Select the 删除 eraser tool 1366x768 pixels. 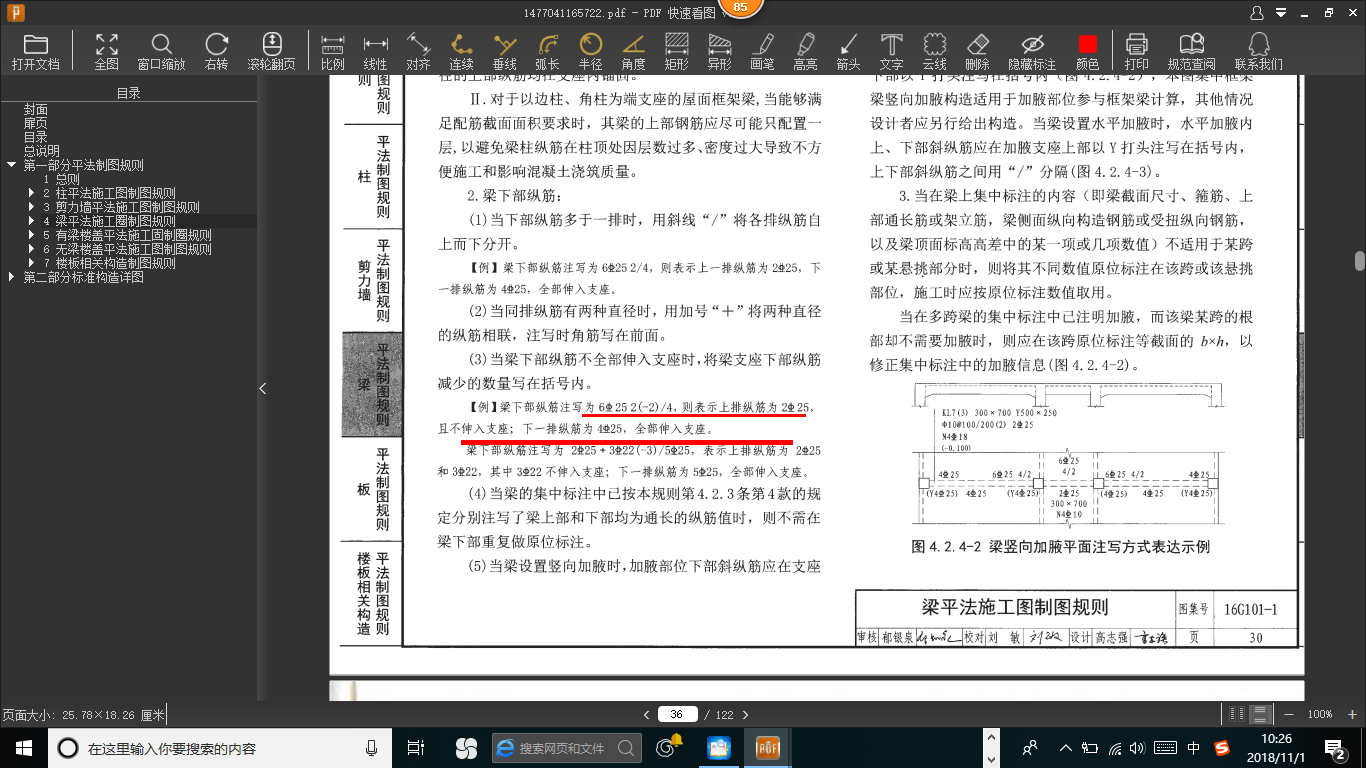977,51
